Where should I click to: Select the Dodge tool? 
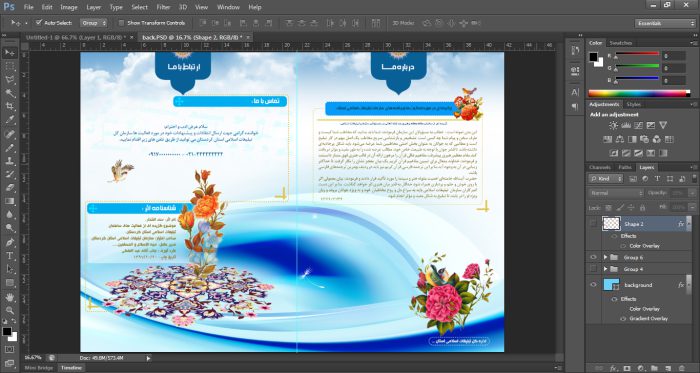coord(10,228)
